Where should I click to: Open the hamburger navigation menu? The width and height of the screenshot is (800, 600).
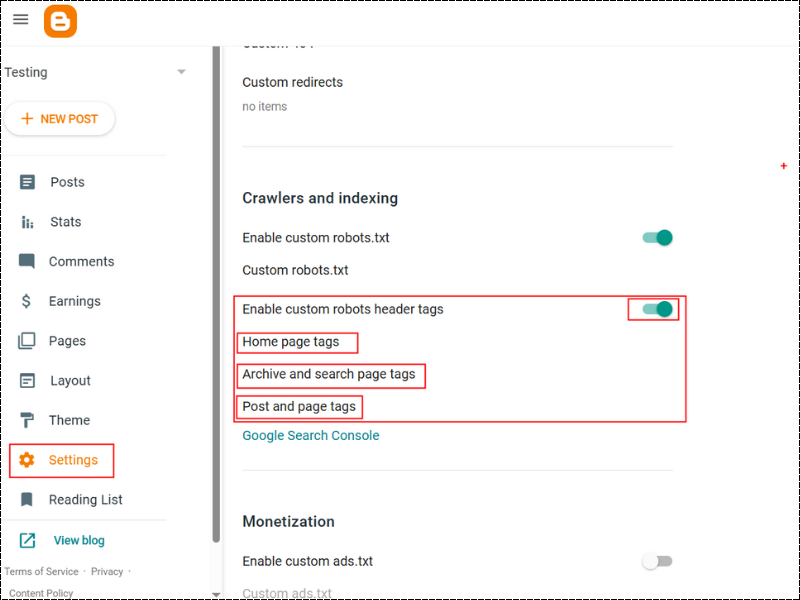tap(20, 19)
